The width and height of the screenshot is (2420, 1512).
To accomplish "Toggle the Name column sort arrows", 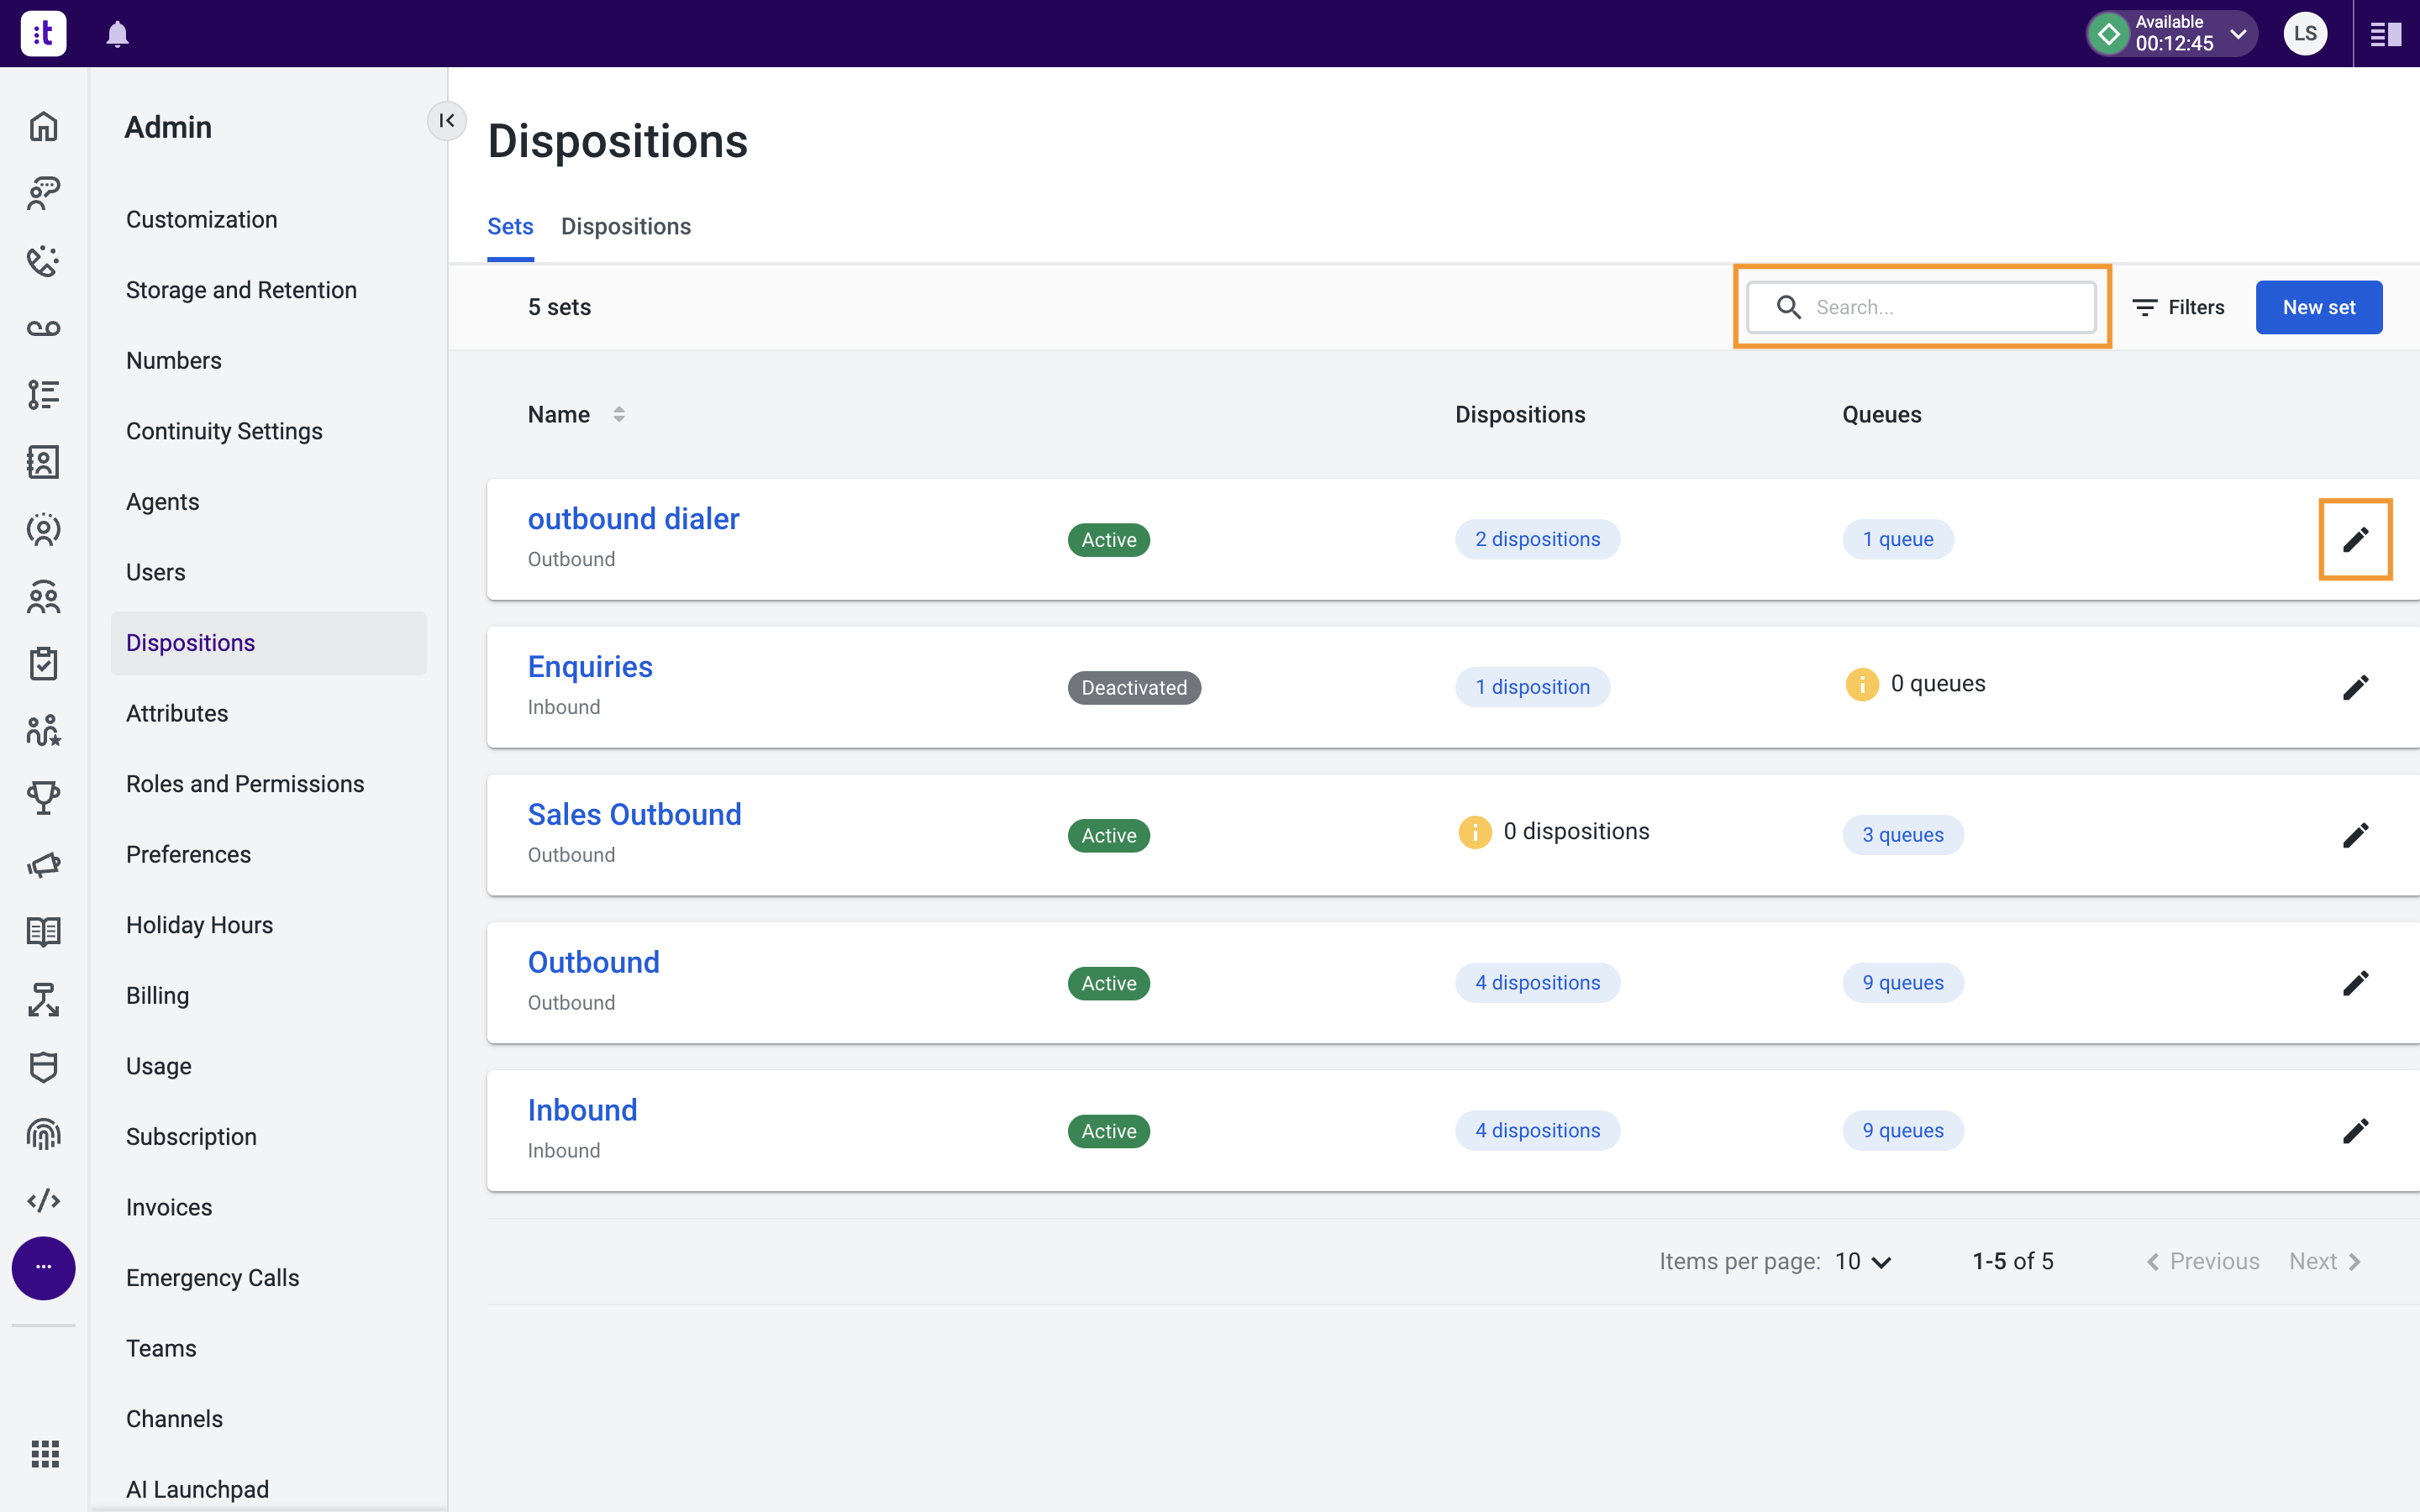I will pyautogui.click(x=619, y=413).
